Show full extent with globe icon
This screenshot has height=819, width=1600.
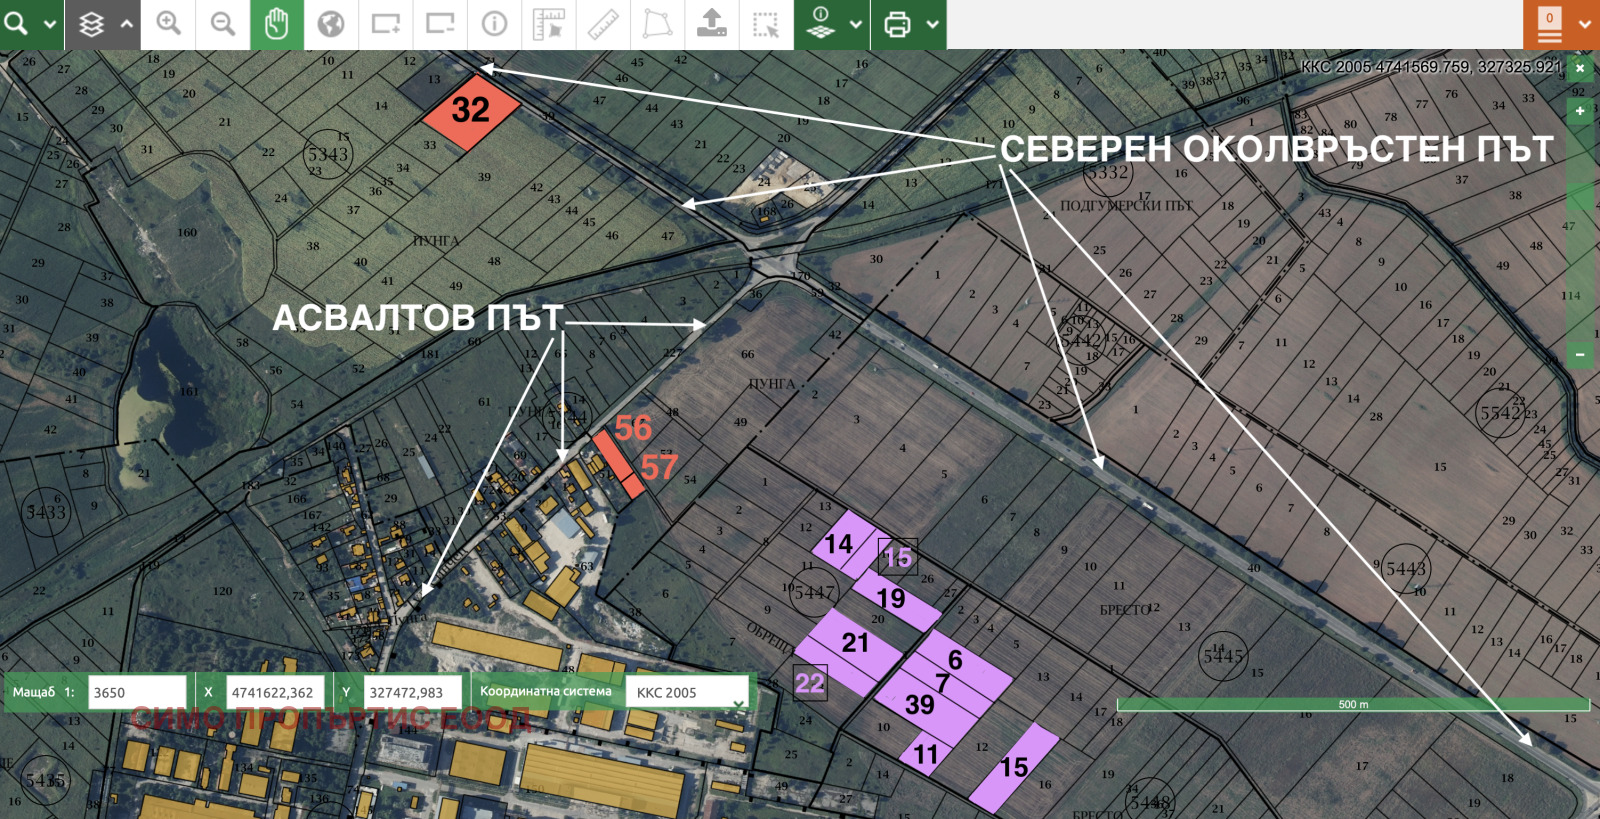[x=331, y=24]
